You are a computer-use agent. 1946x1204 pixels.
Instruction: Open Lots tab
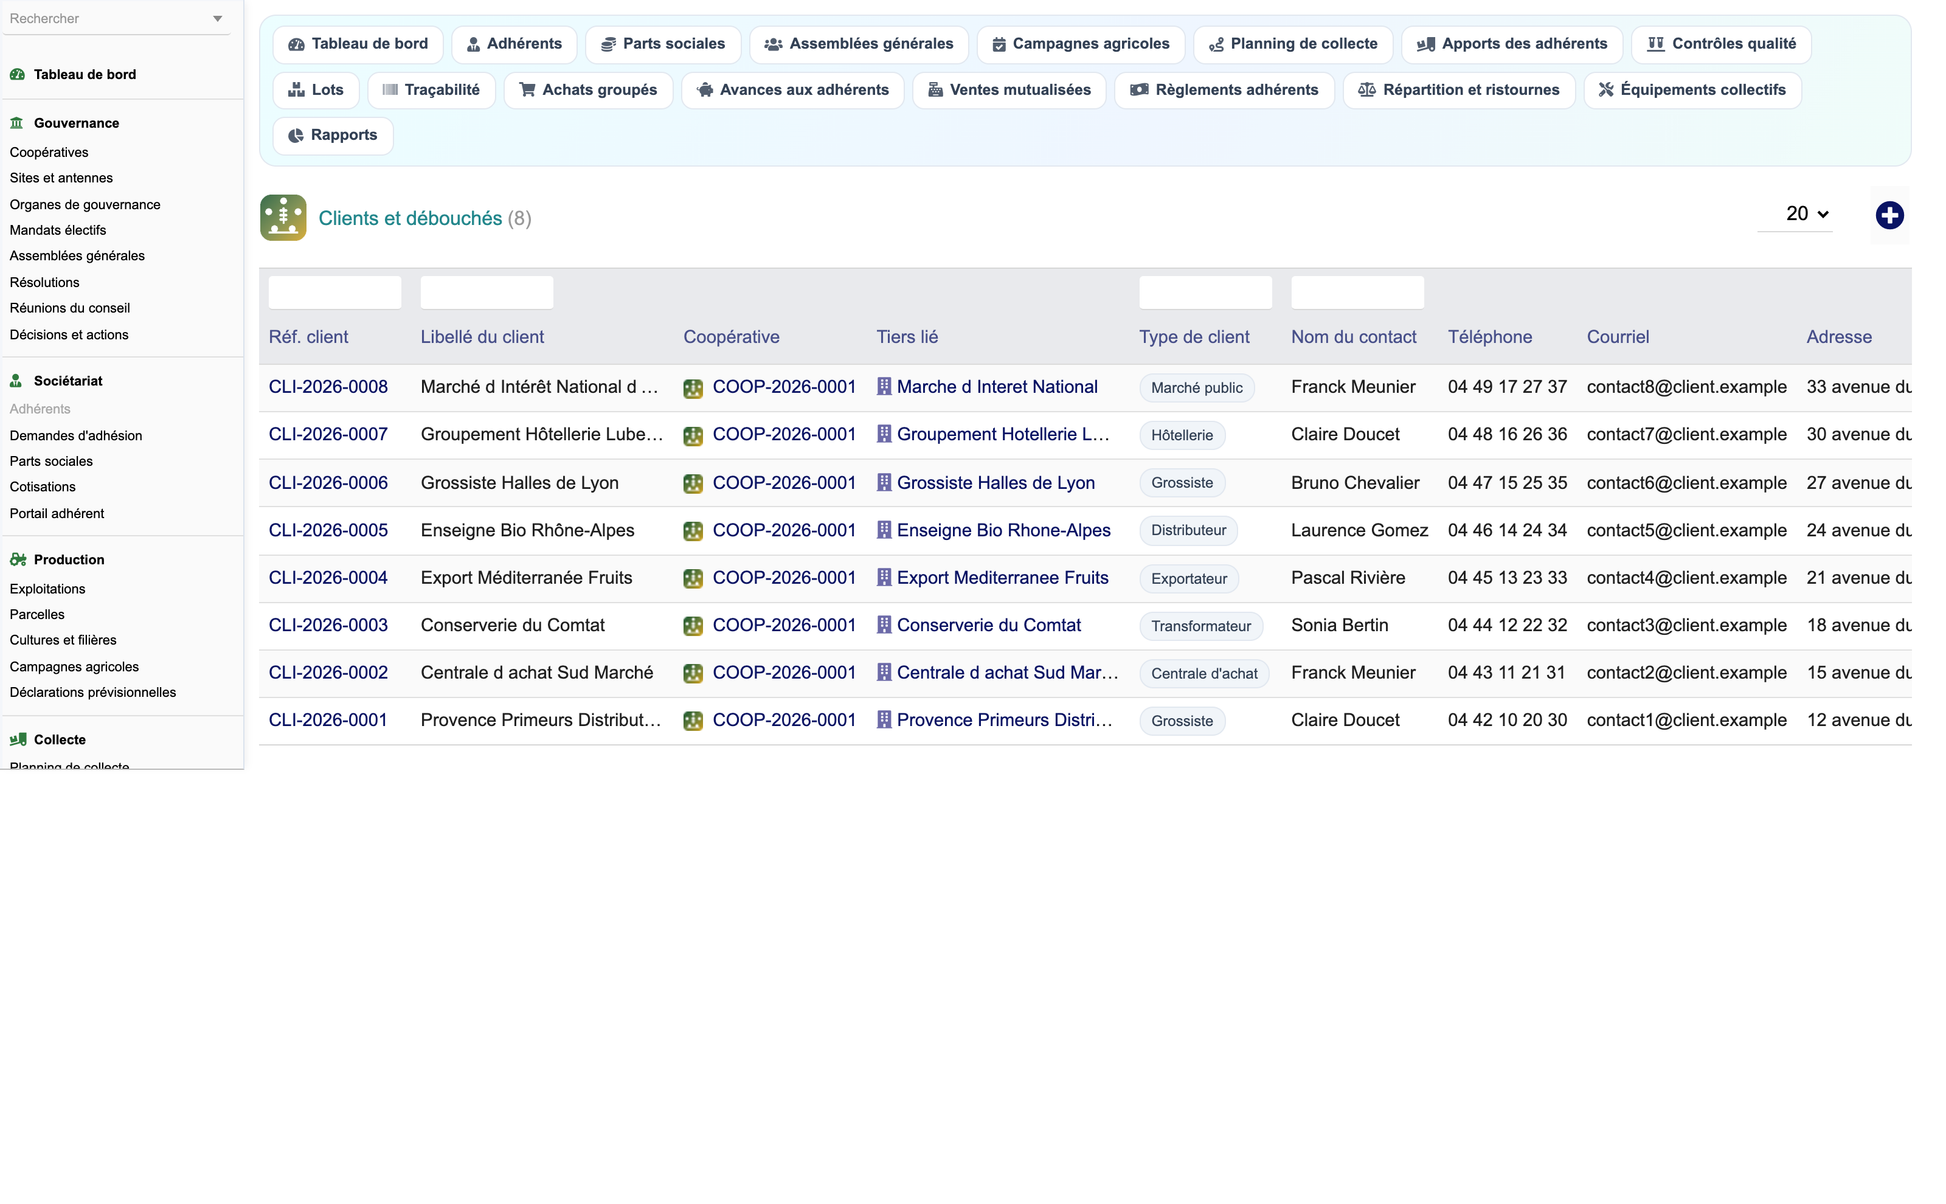pyautogui.click(x=316, y=90)
